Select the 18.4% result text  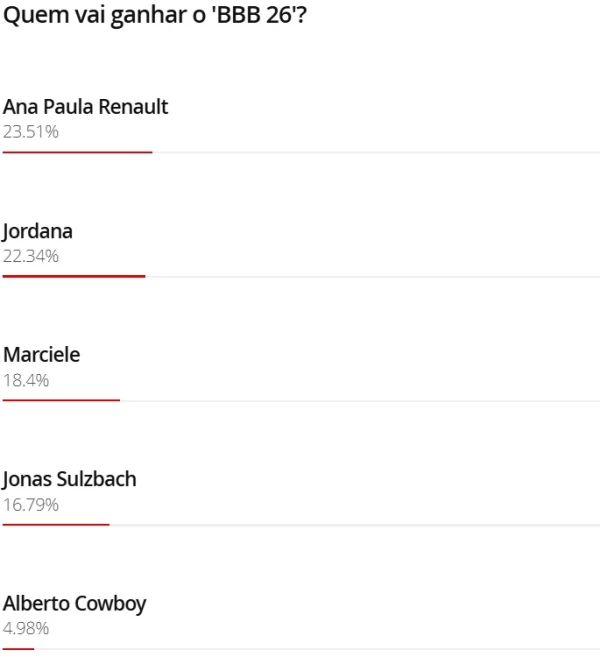click(26, 380)
